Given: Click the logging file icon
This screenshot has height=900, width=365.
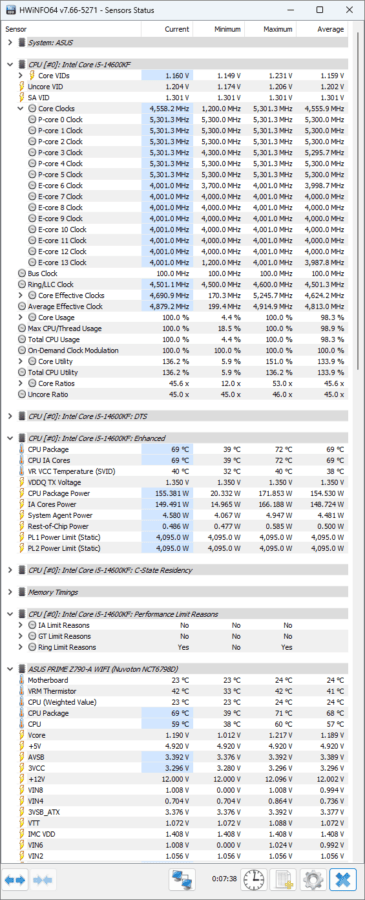Looking at the screenshot, I should (x=284, y=879).
